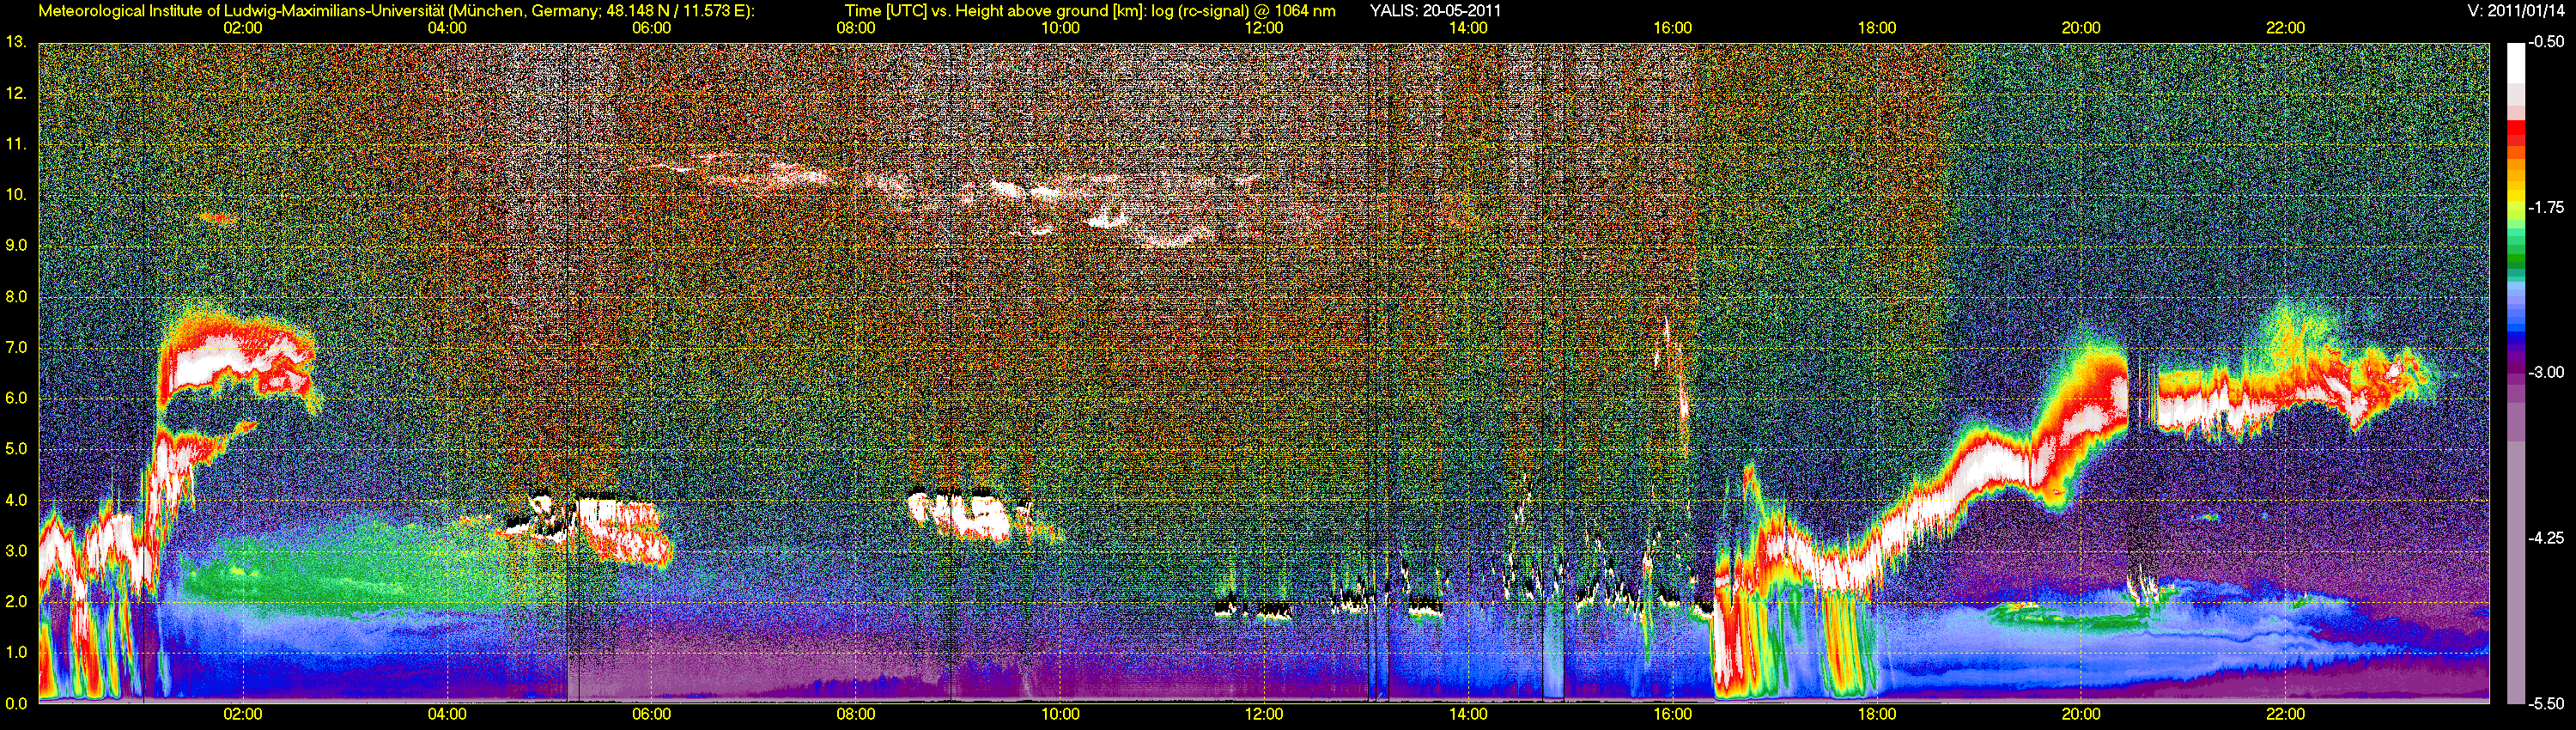Click the 6.0 height axis label
This screenshot has width=2576, height=730.
click(16, 398)
